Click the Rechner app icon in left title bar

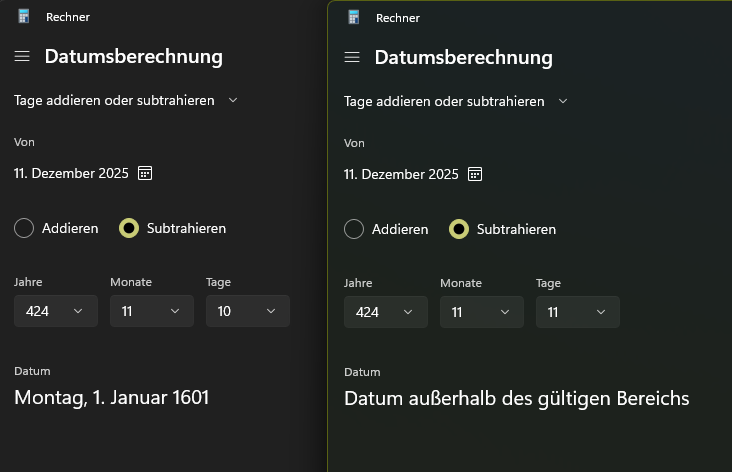pyautogui.click(x=24, y=16)
